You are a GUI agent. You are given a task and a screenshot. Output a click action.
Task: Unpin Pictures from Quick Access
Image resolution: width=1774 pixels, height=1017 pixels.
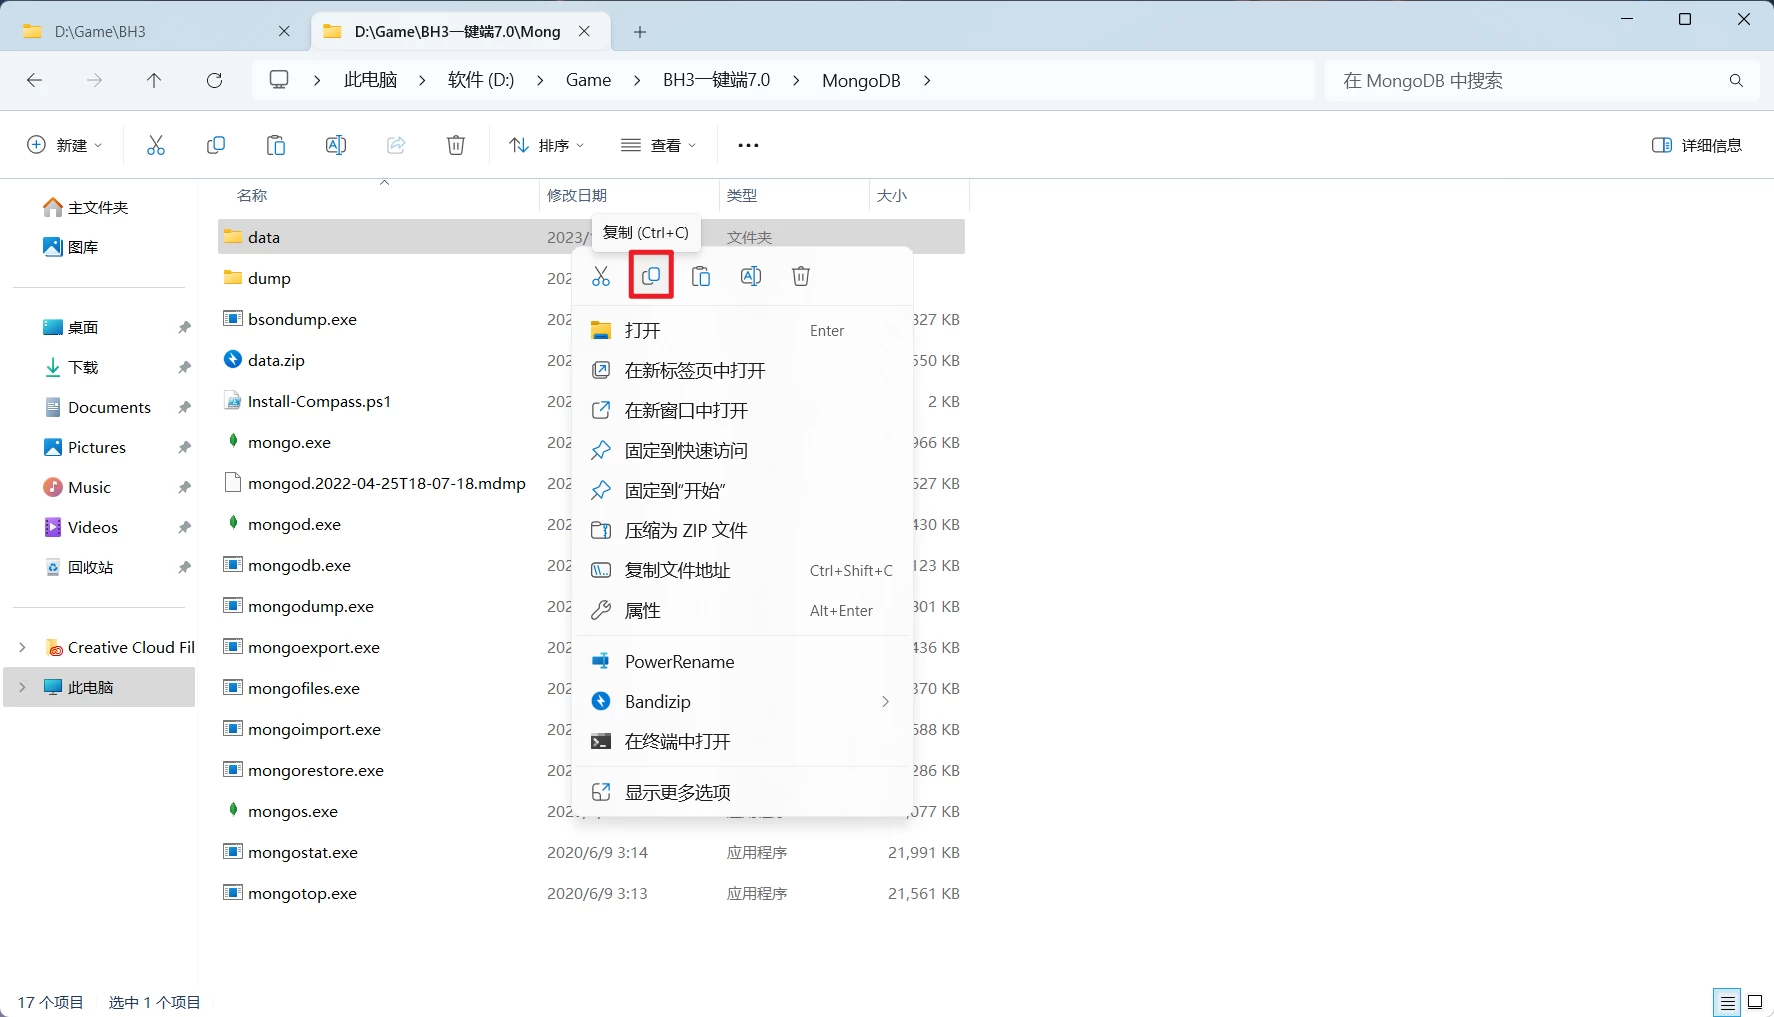point(184,447)
